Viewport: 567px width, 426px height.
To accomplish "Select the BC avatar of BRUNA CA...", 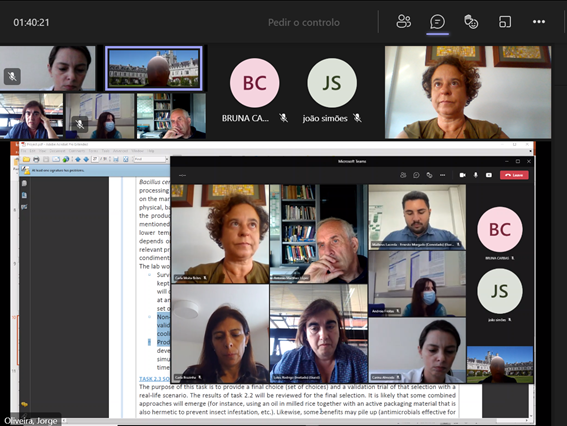I will pyautogui.click(x=255, y=83).
